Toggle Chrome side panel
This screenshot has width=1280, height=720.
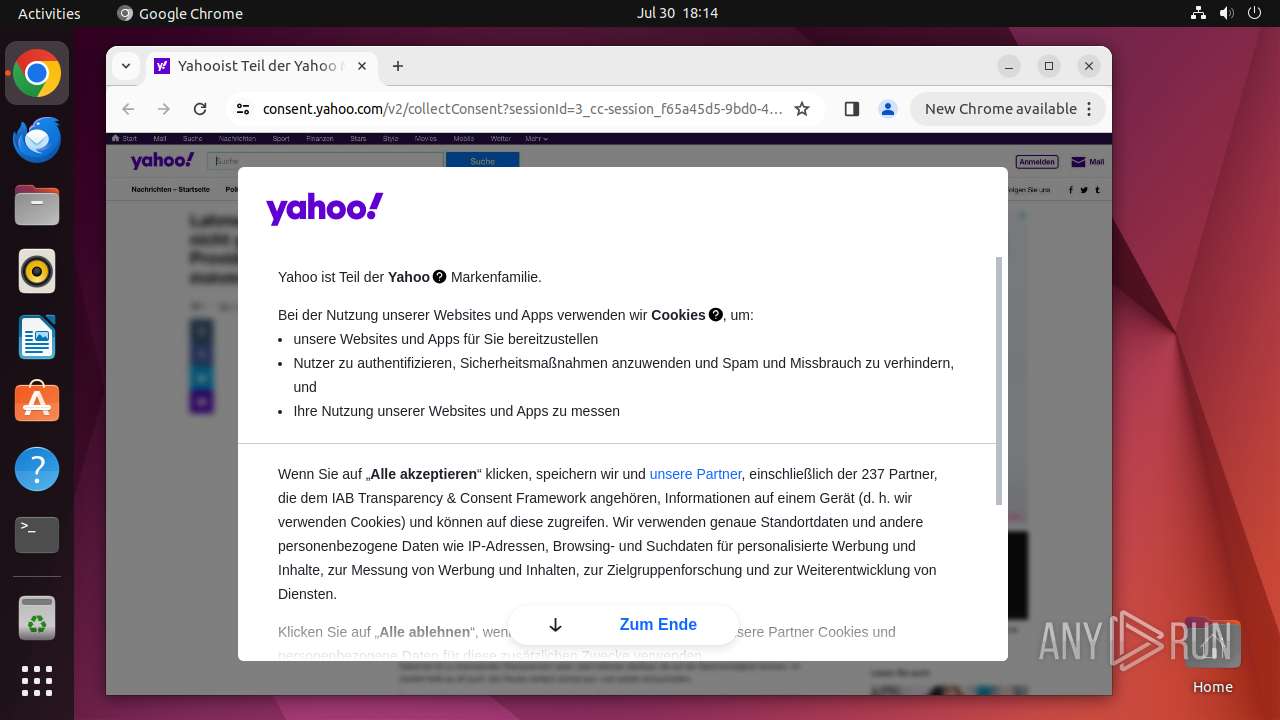852,109
